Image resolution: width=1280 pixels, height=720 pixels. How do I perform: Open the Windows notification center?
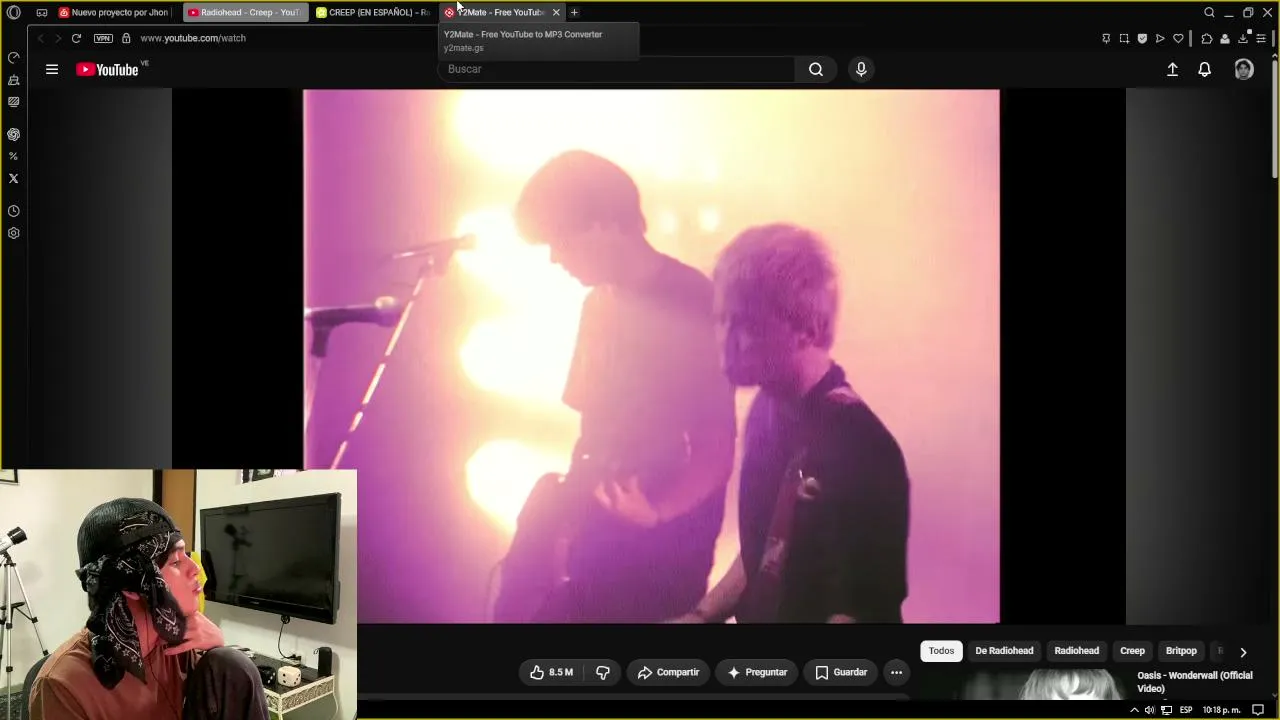coord(1258,710)
